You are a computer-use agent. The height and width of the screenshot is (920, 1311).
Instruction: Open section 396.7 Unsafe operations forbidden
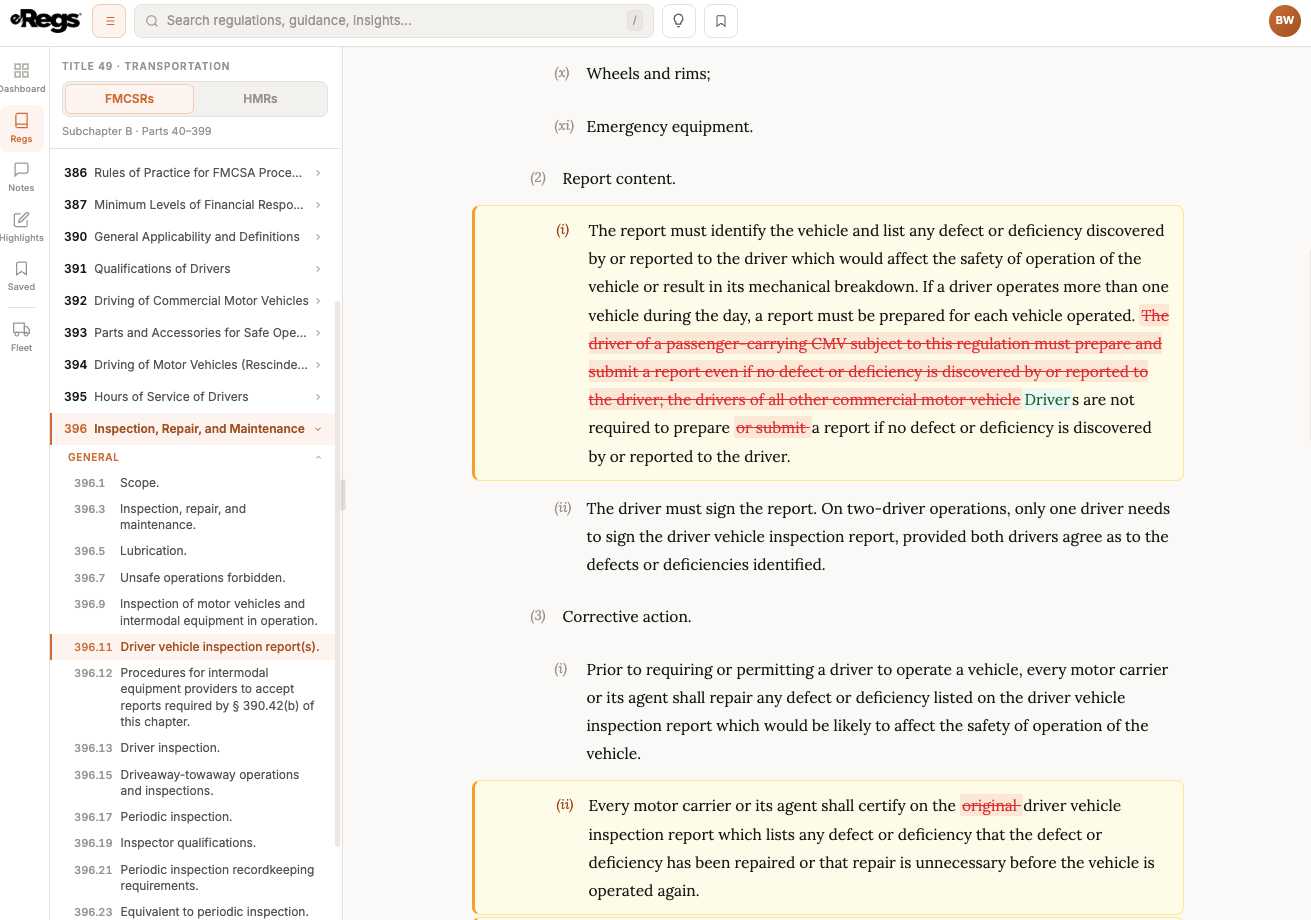[x=192, y=578]
